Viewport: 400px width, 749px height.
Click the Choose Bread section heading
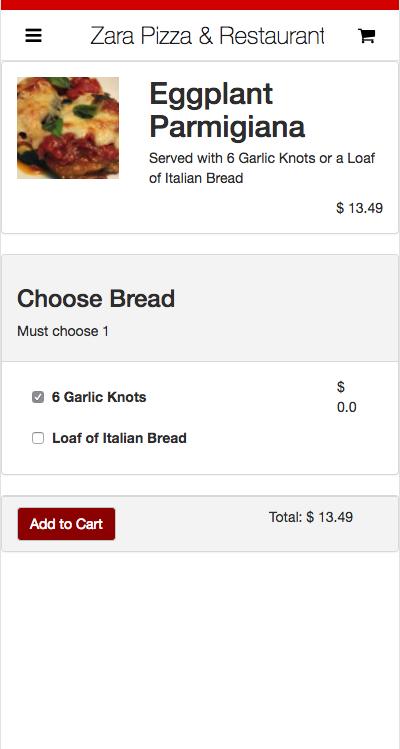pos(96,299)
